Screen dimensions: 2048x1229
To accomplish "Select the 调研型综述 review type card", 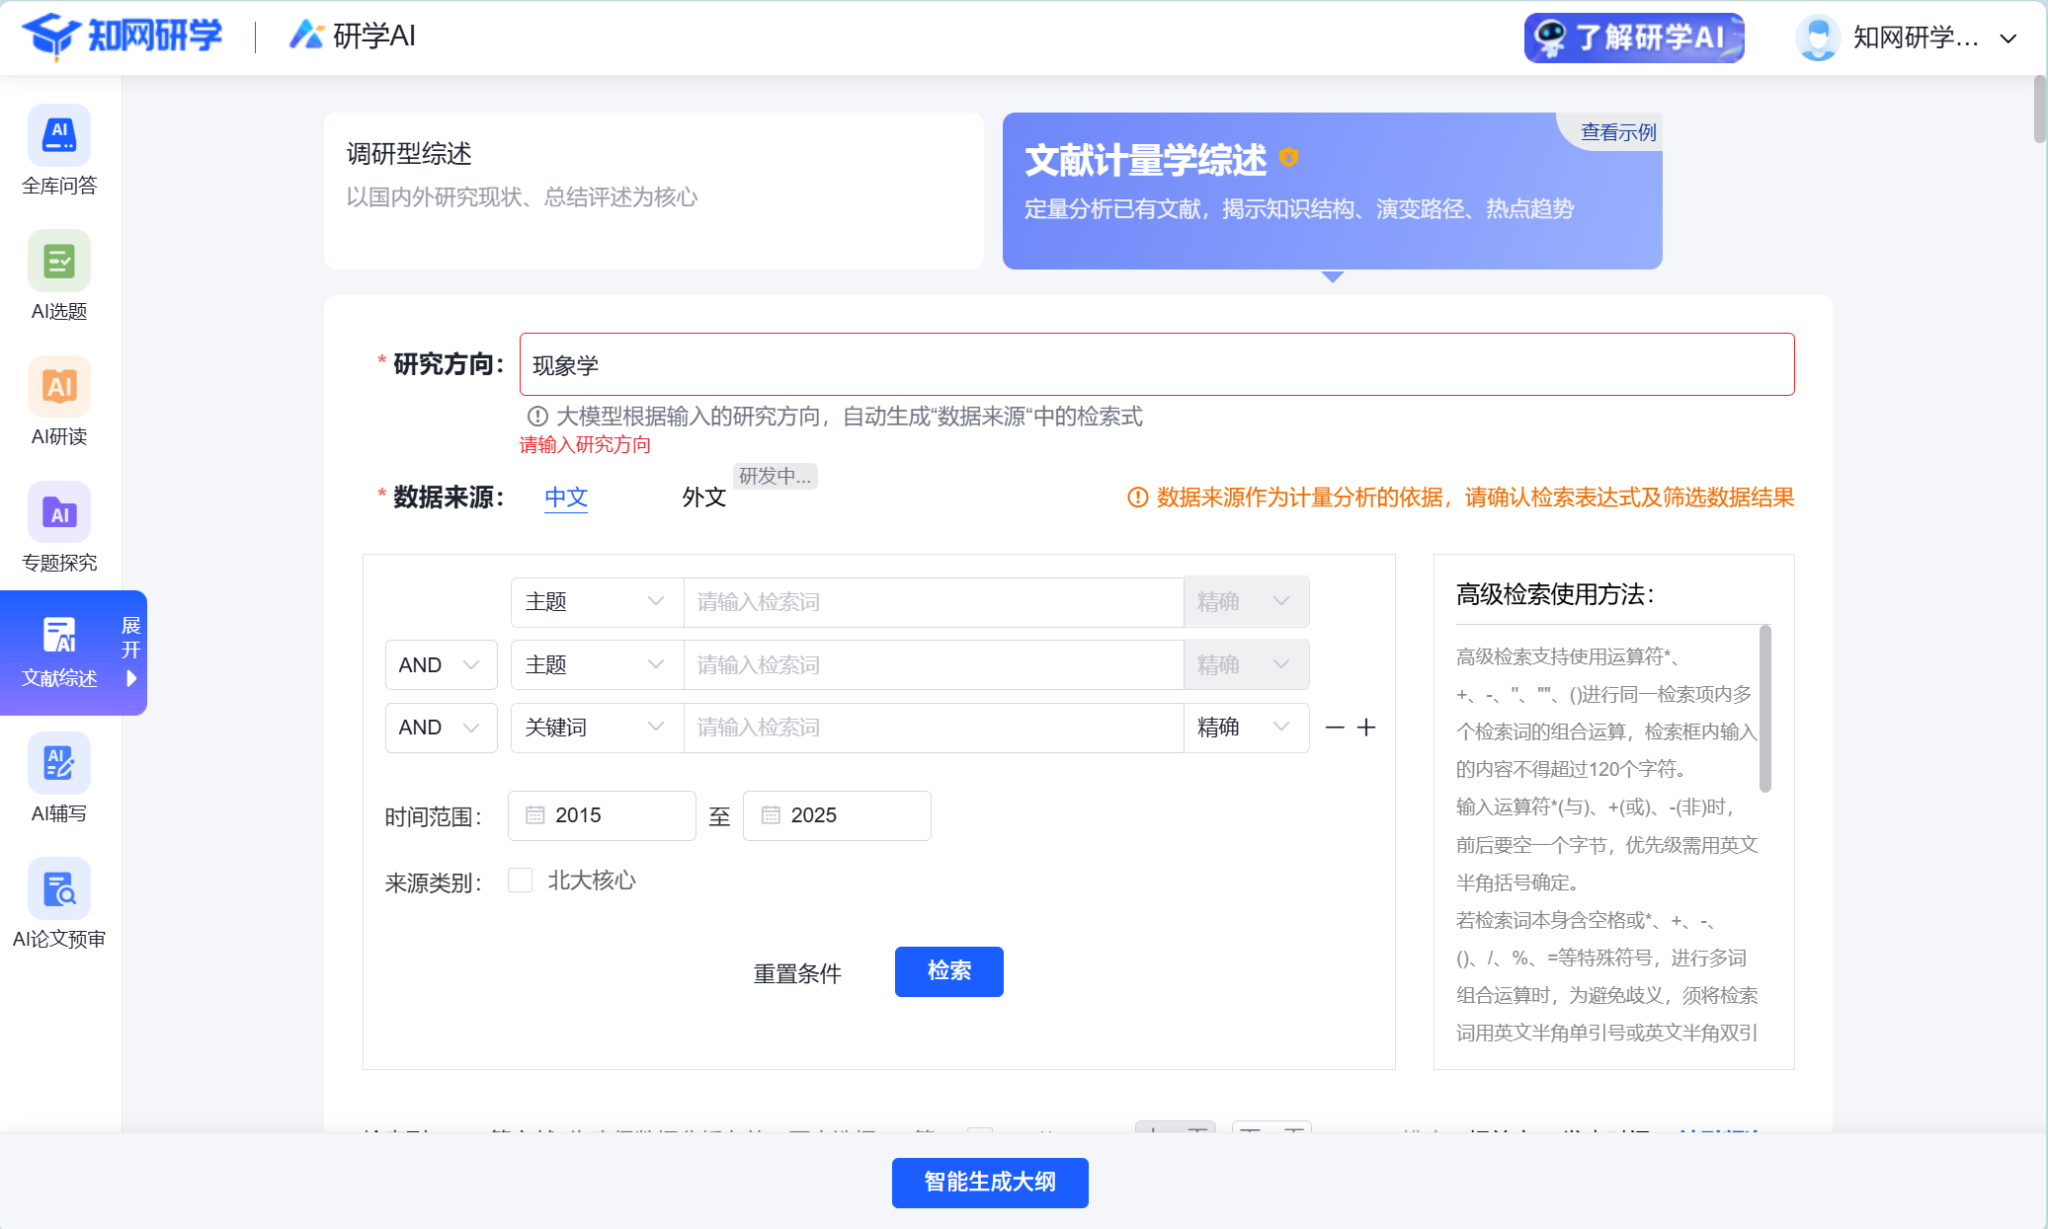I will pyautogui.click(x=653, y=190).
